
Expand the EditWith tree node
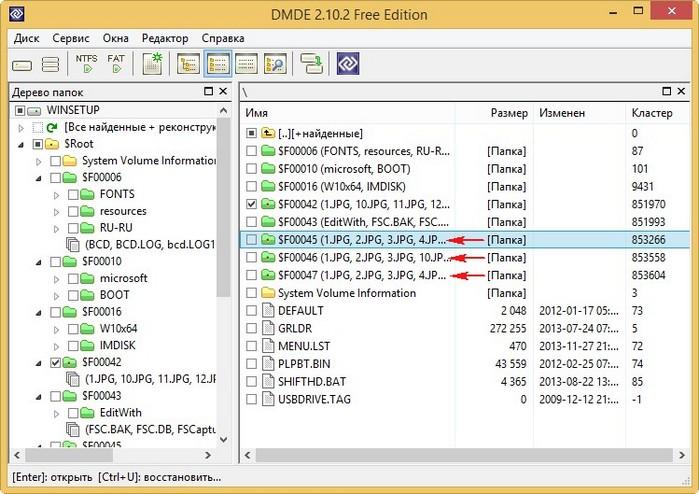click(x=57, y=414)
